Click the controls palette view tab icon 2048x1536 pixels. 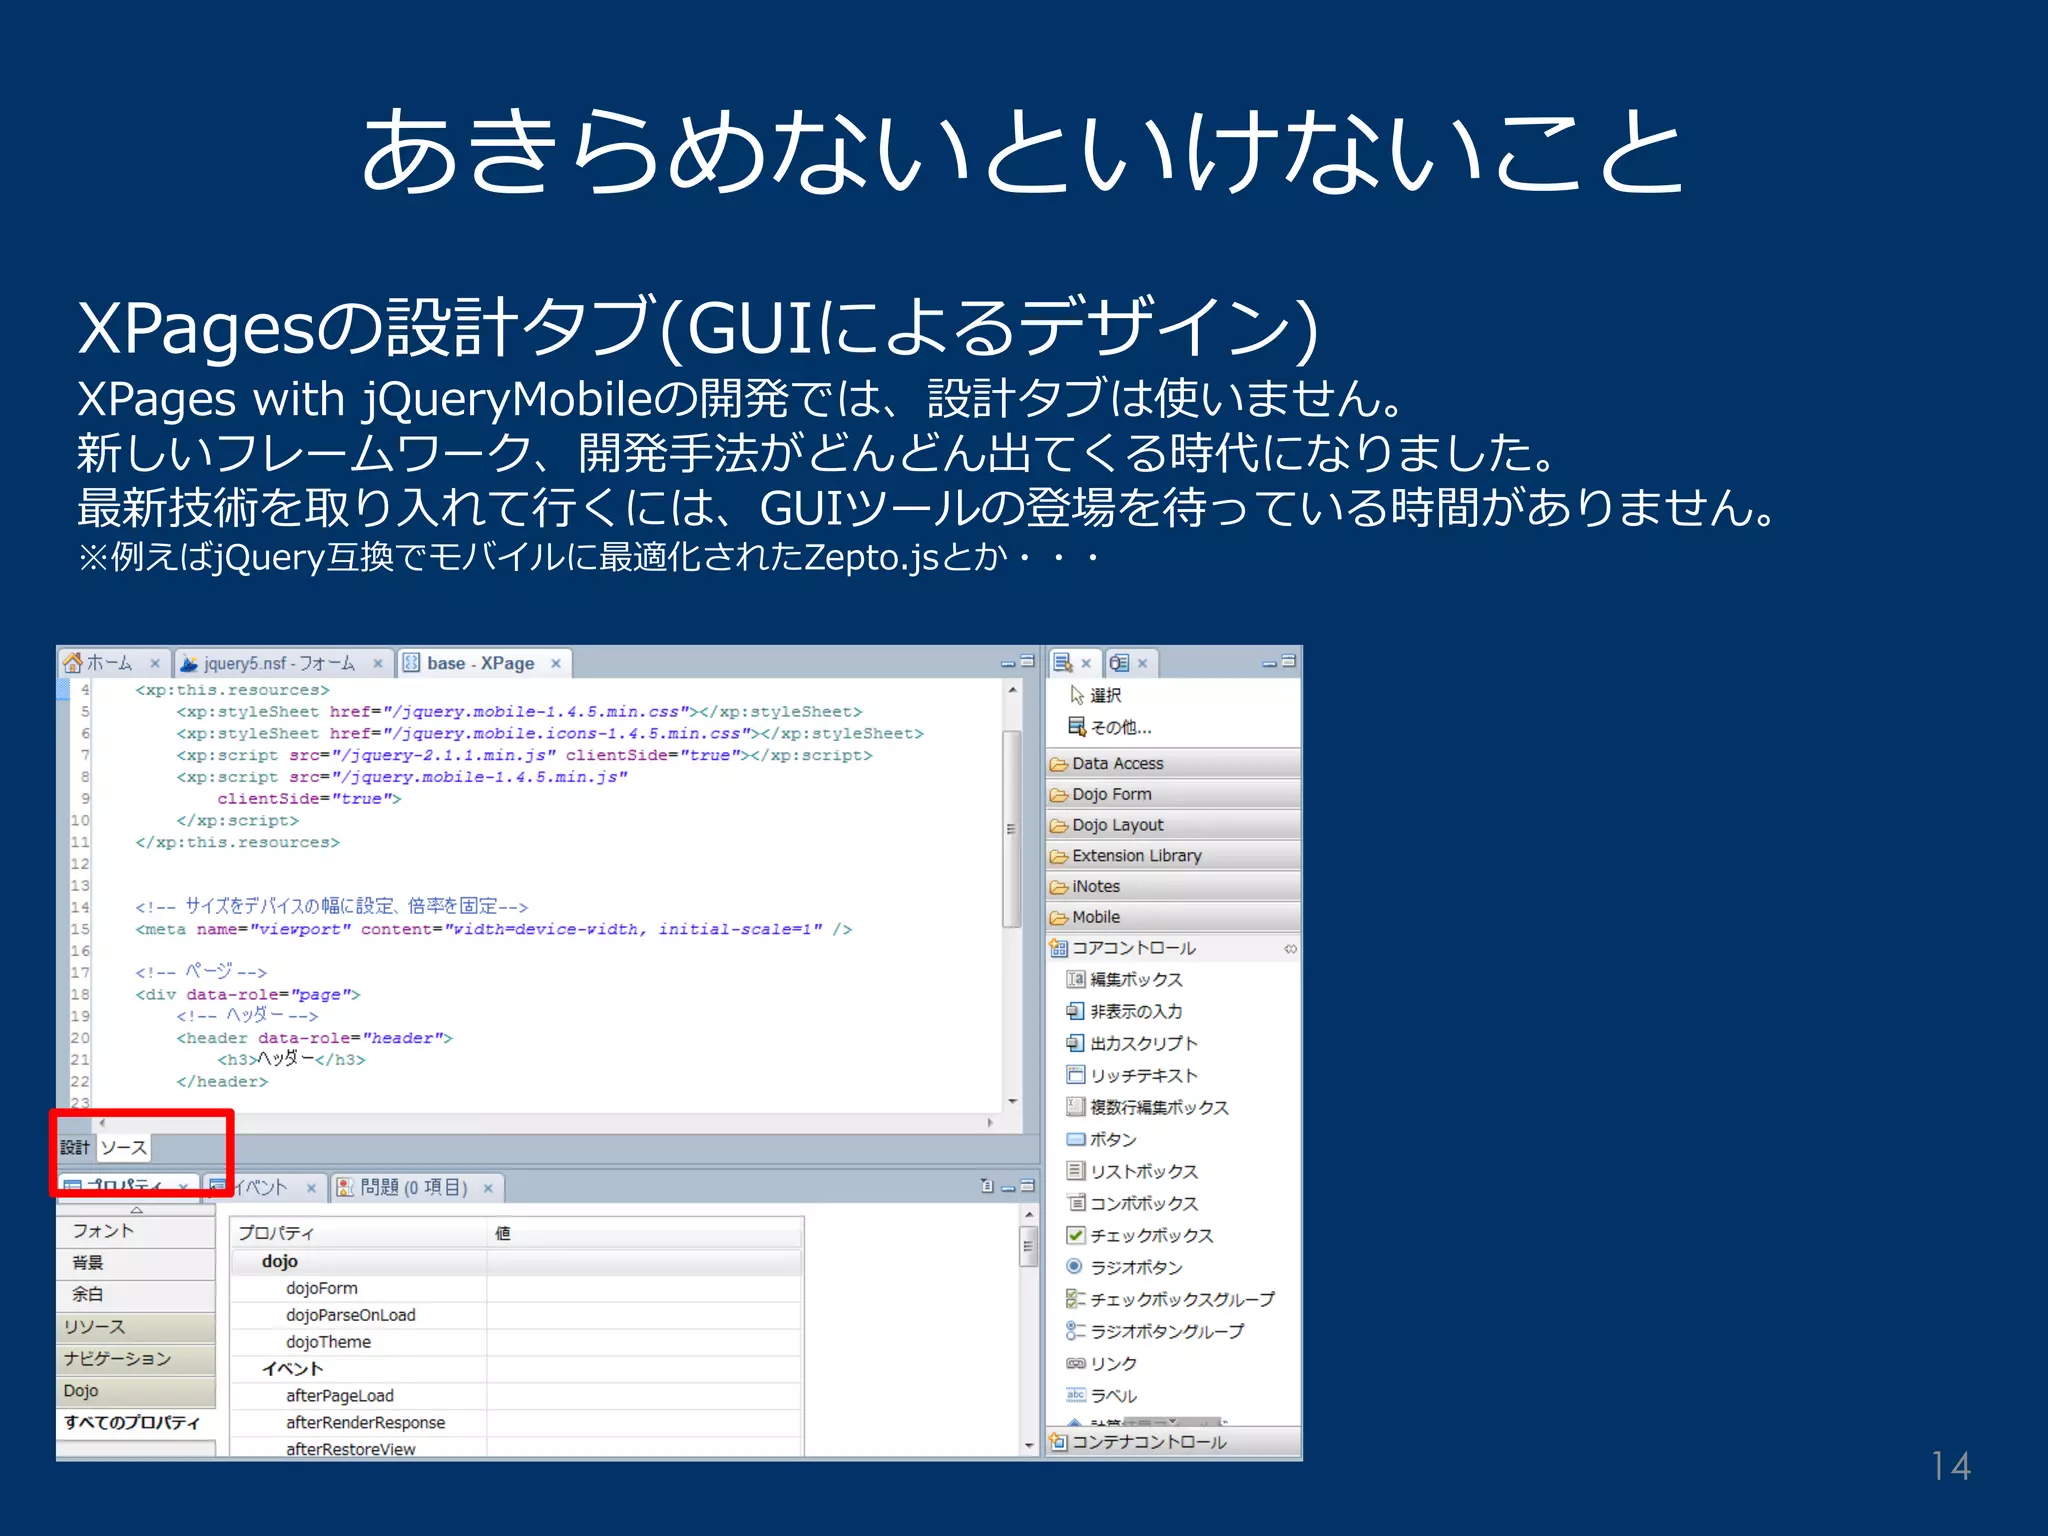coord(1064,663)
